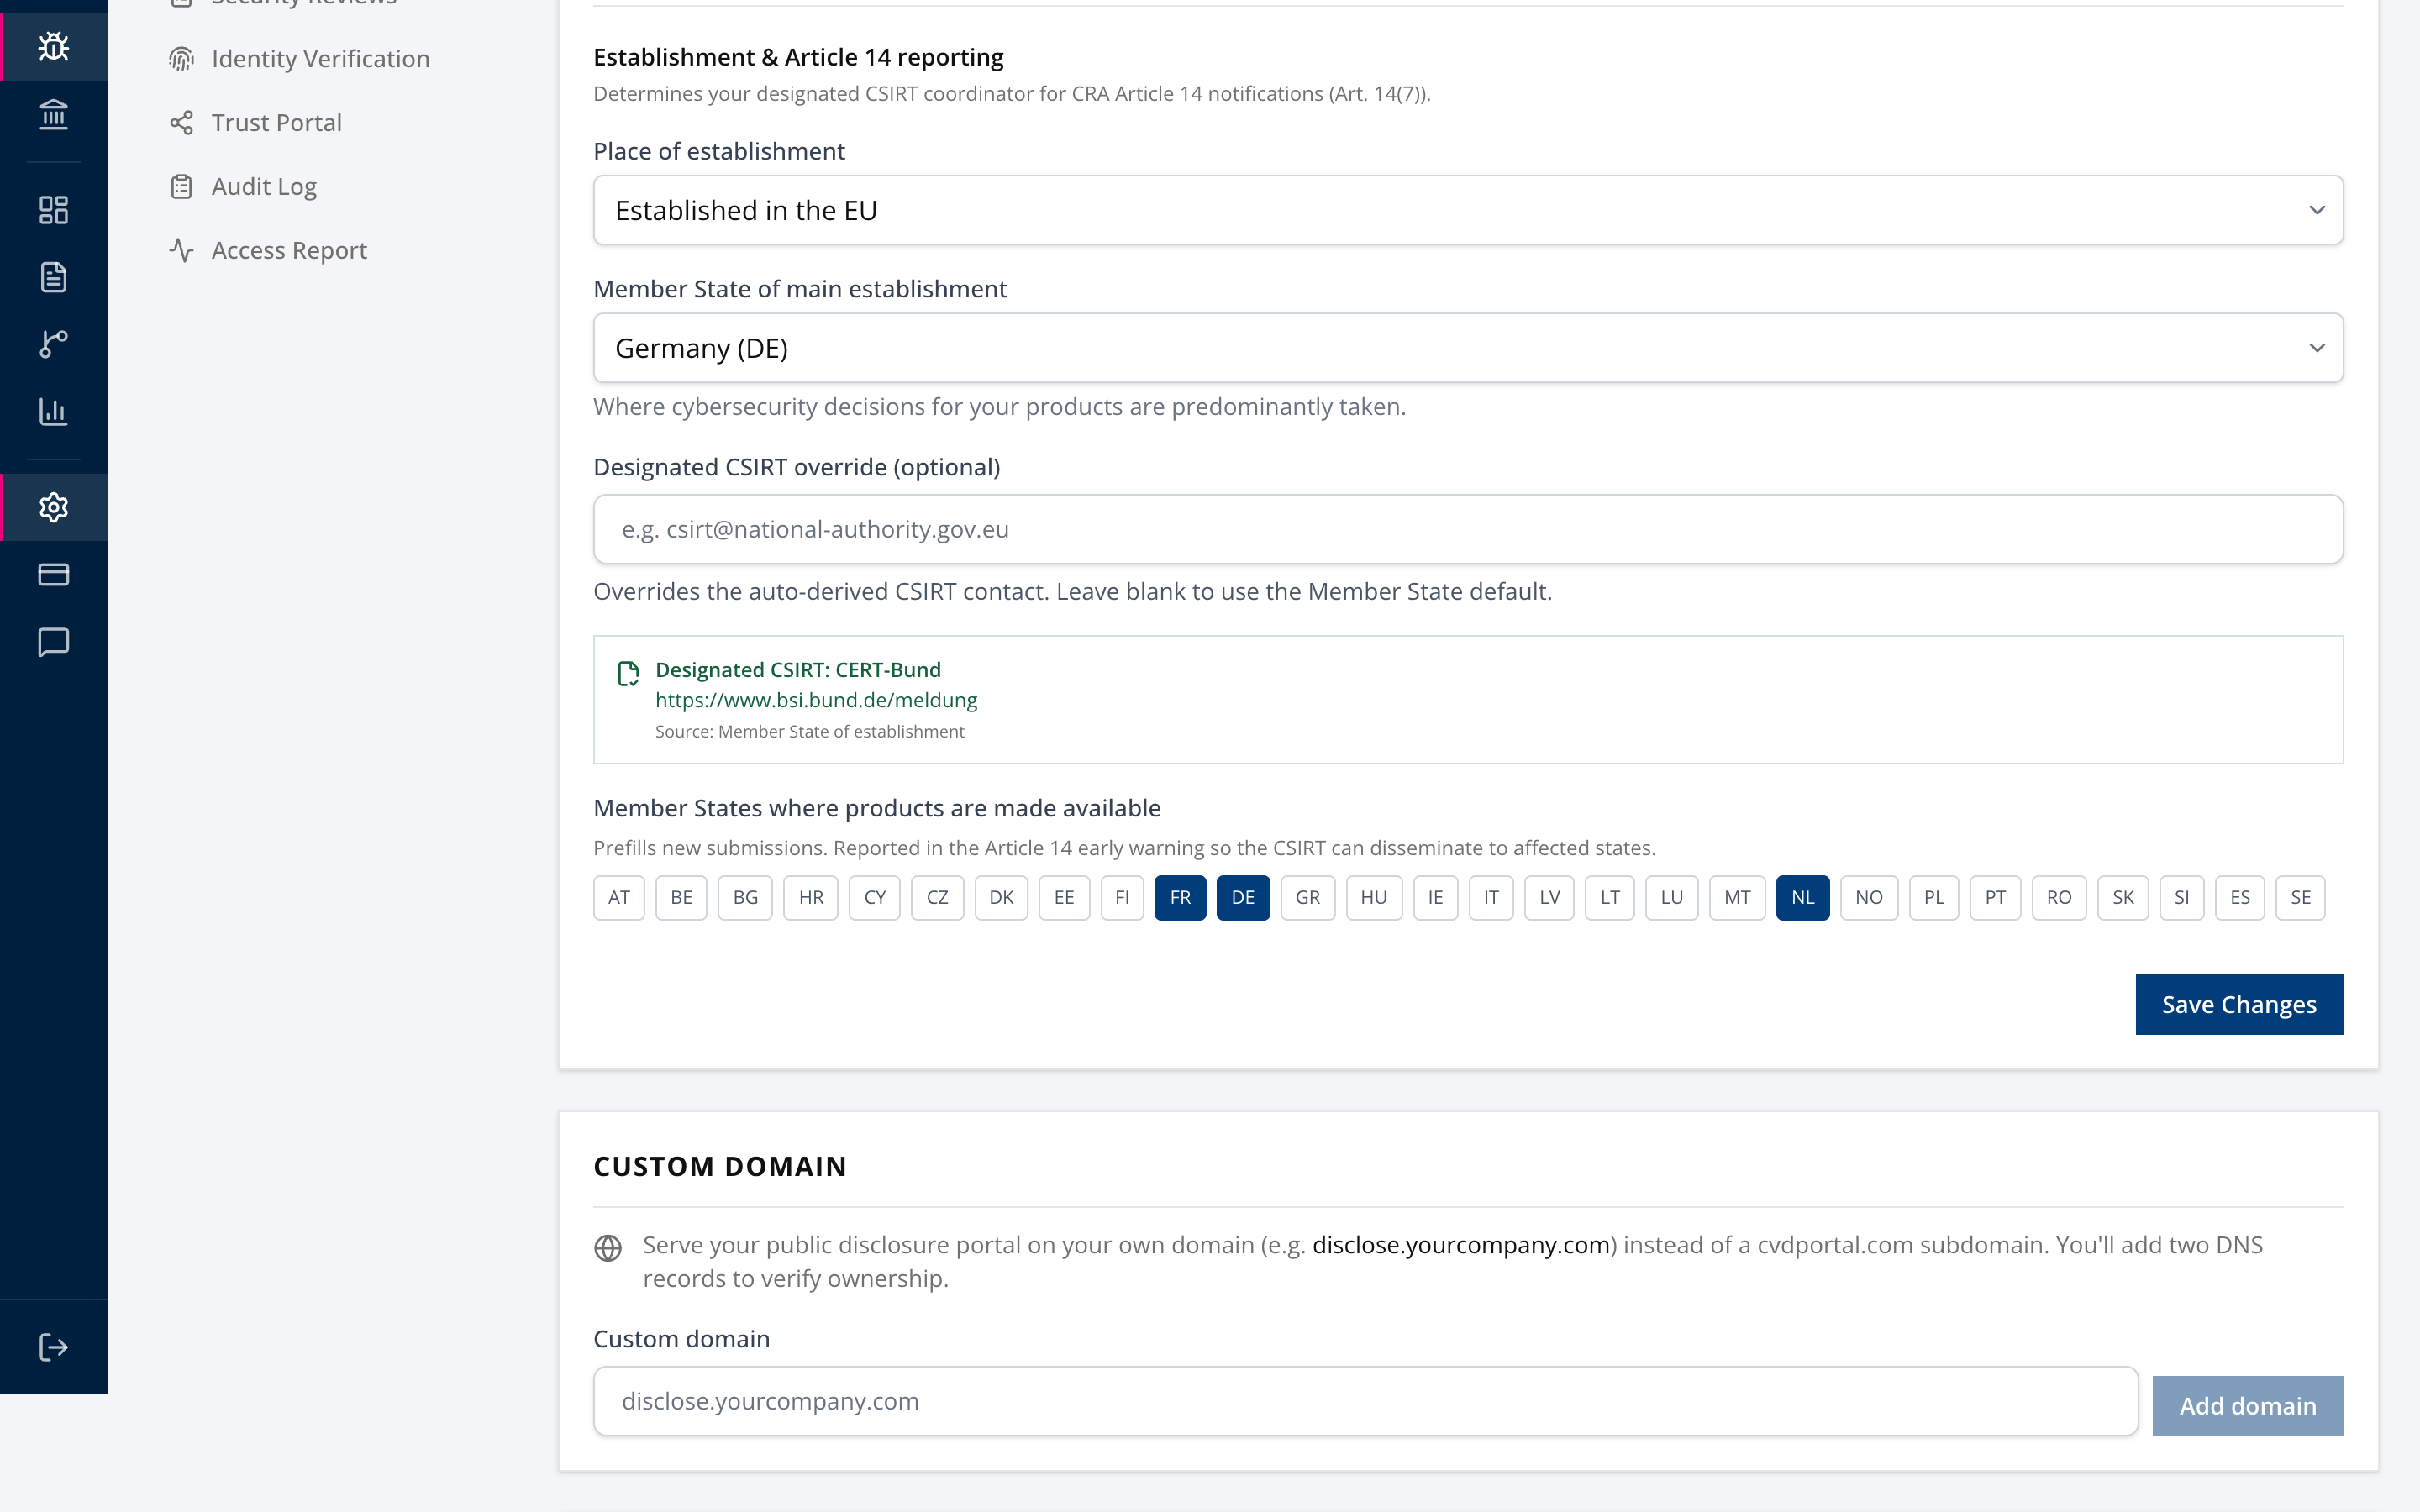The width and height of the screenshot is (2420, 1512).
Task: Click the fingerprint icon beside Identity Verification
Action: pos(181,59)
